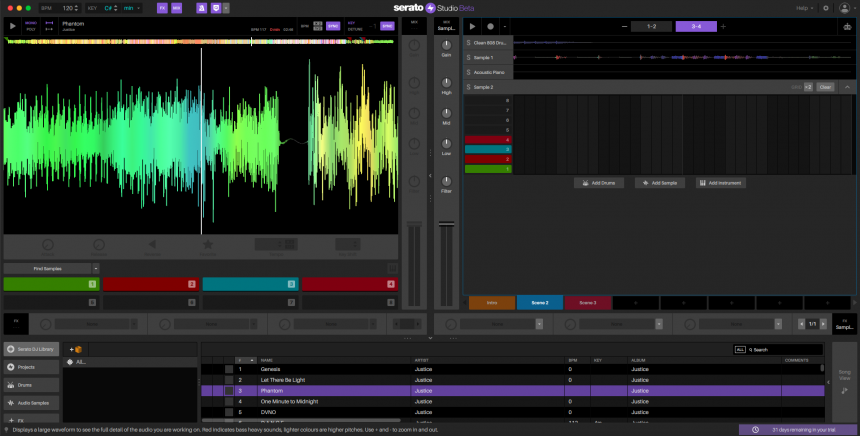860x436 pixels.
Task: Click the Clear button on Sample 2
Action: point(825,87)
